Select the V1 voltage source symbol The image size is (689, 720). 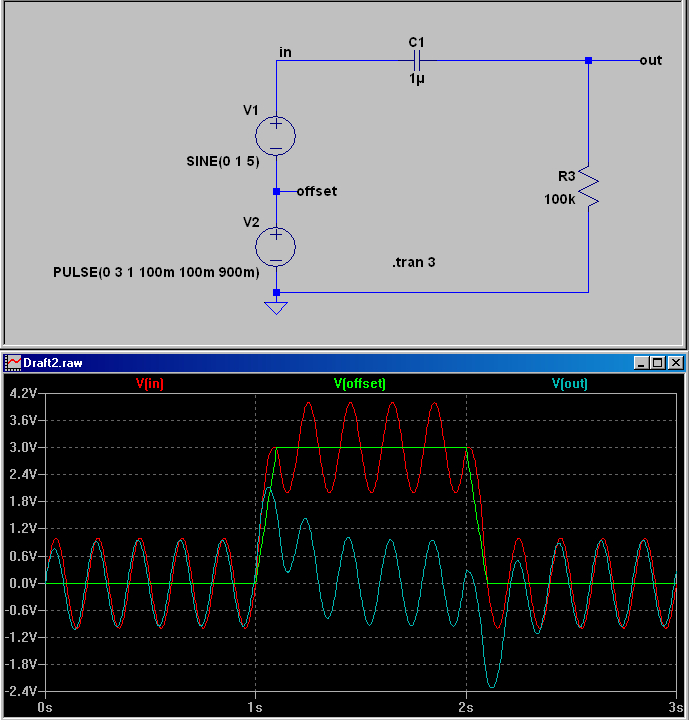pos(276,135)
